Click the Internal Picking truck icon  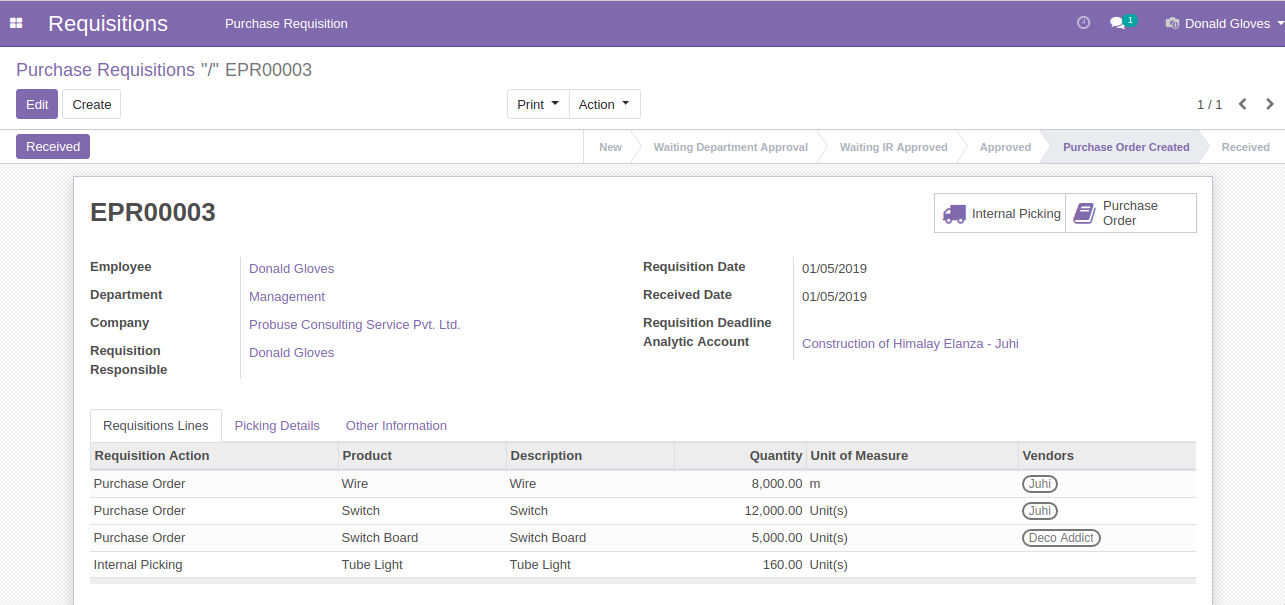955,214
